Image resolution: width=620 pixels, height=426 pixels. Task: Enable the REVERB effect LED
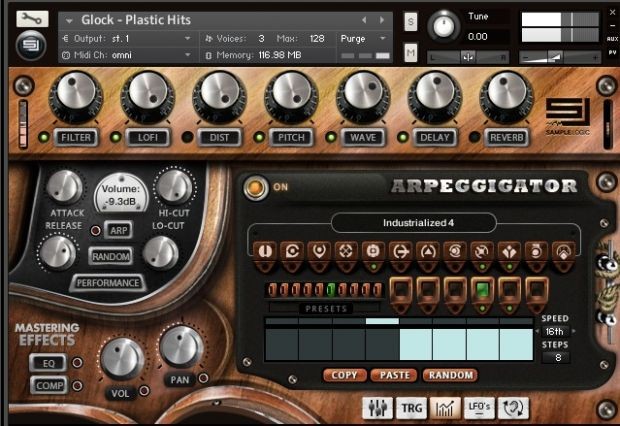tap(474, 137)
